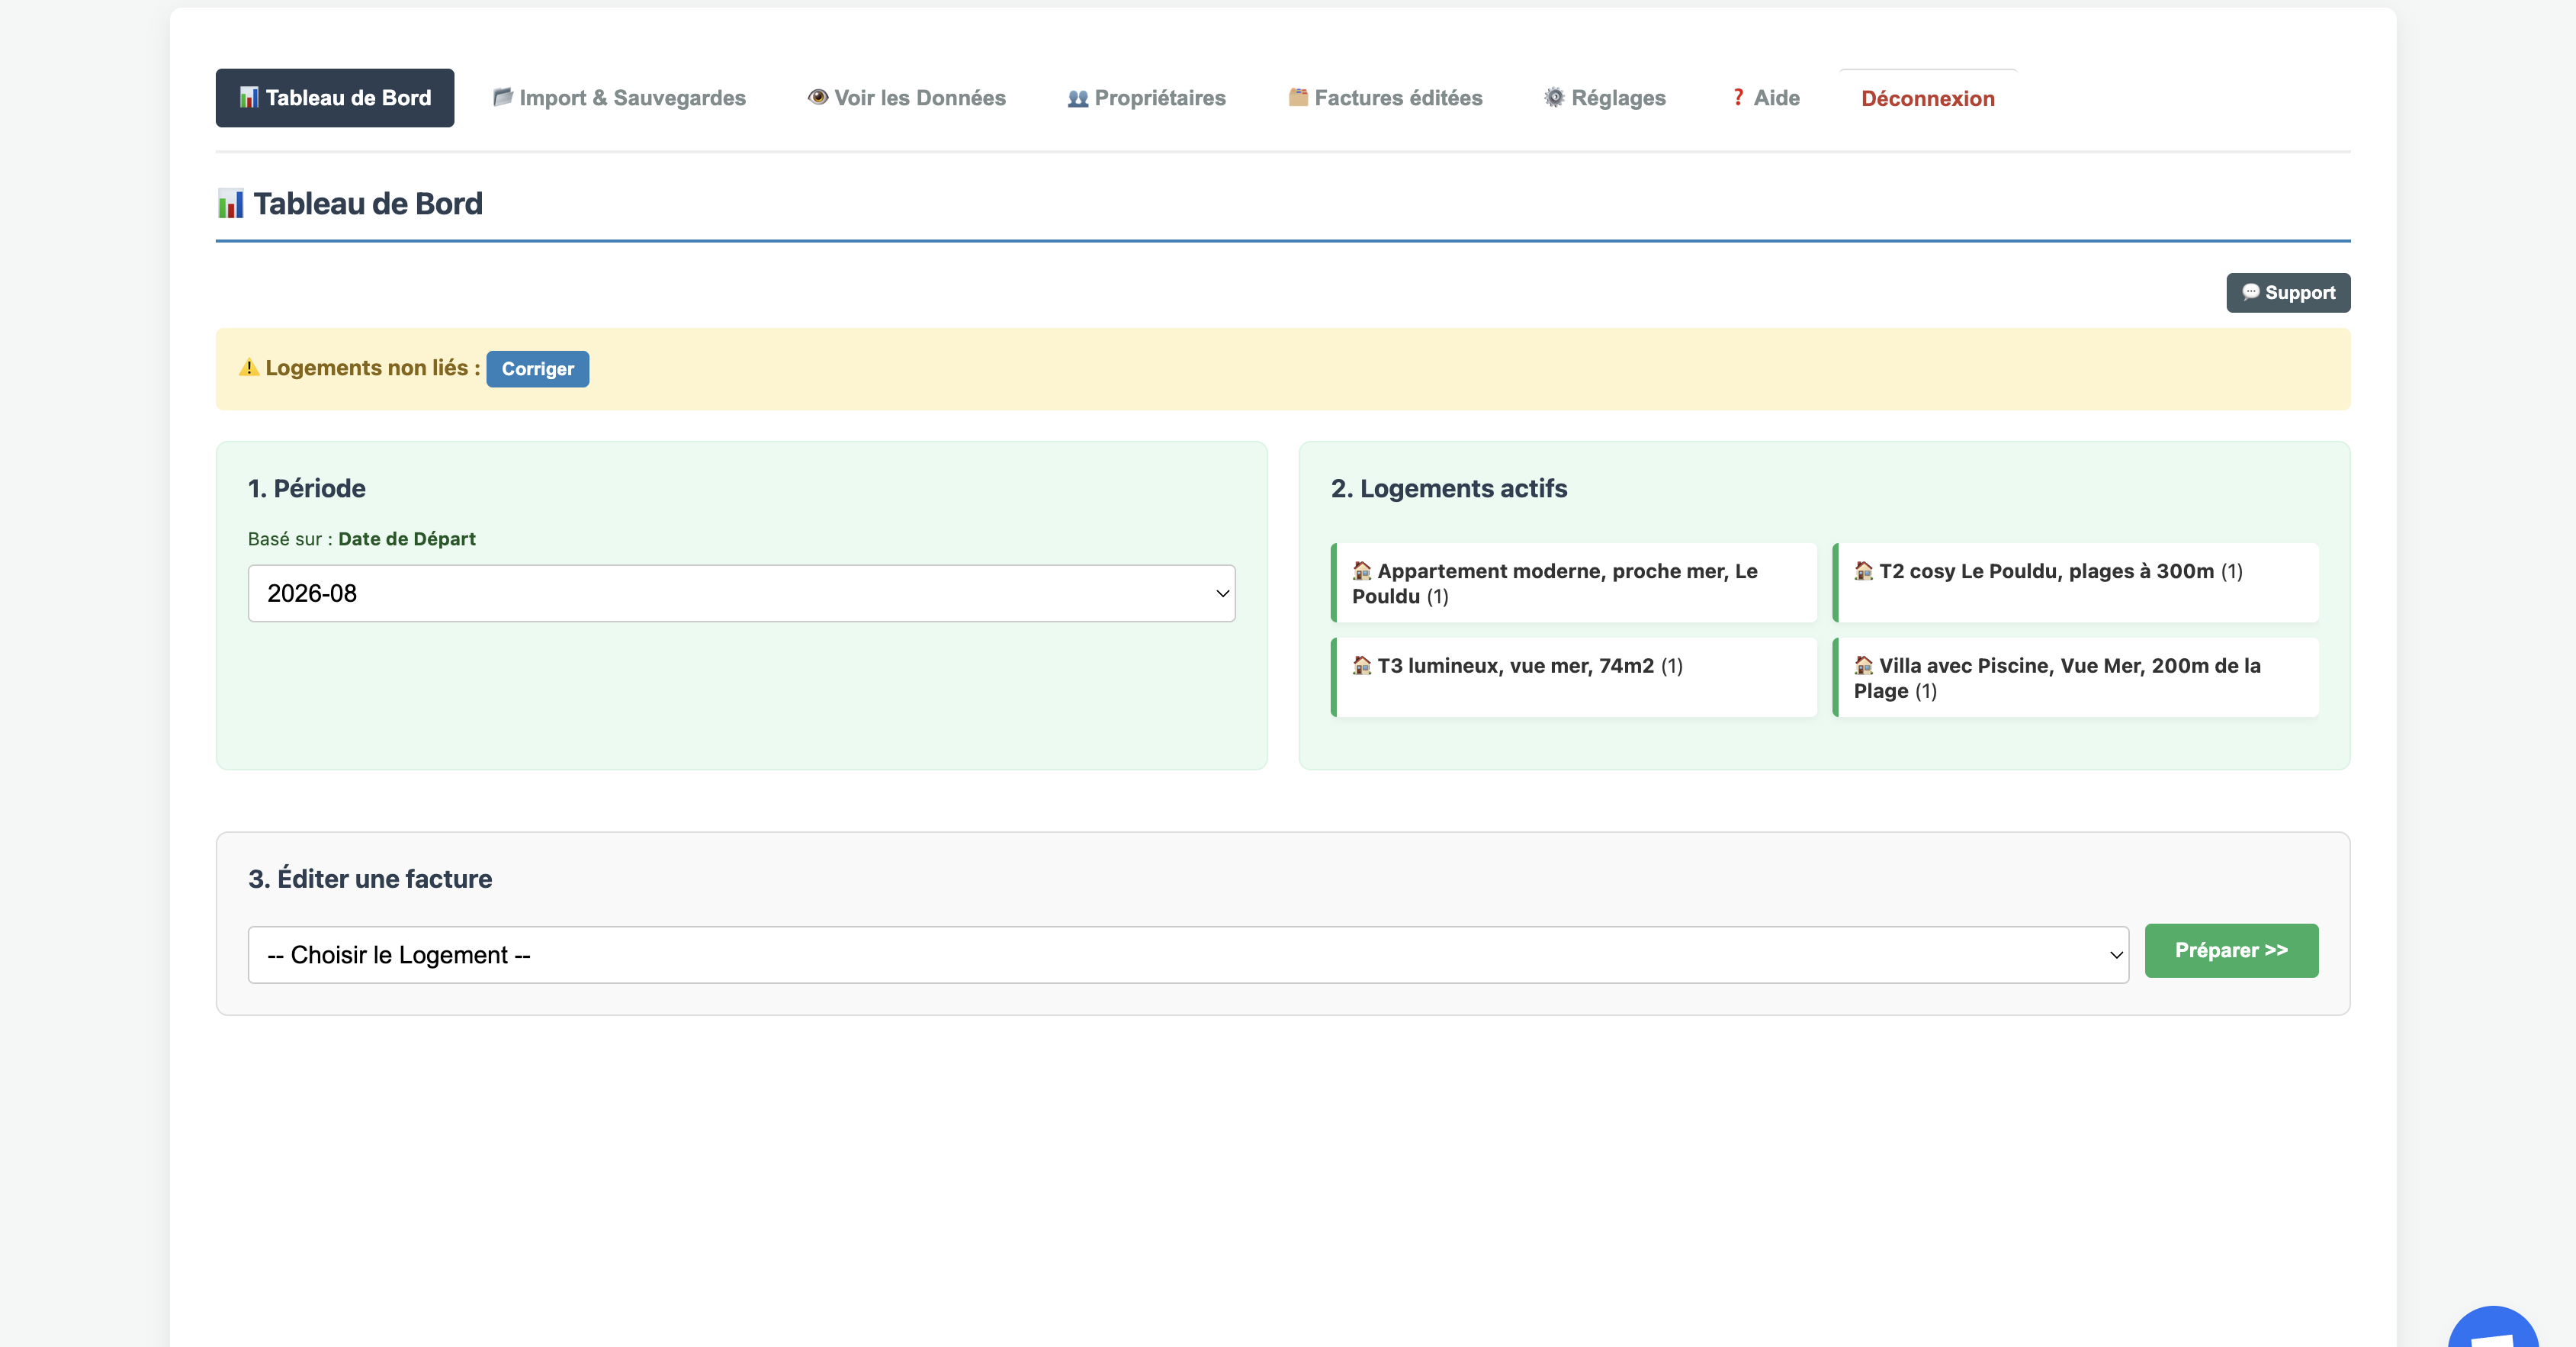Click the gear icon next to Réglages
2576x1347 pixels.
(x=1553, y=97)
